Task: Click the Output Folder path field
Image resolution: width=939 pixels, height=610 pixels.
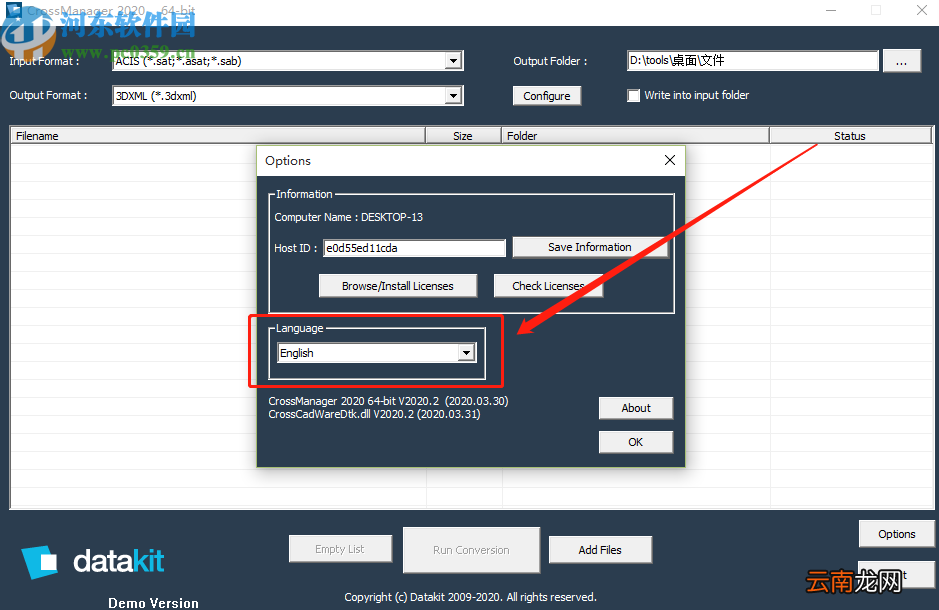Action: click(x=753, y=60)
